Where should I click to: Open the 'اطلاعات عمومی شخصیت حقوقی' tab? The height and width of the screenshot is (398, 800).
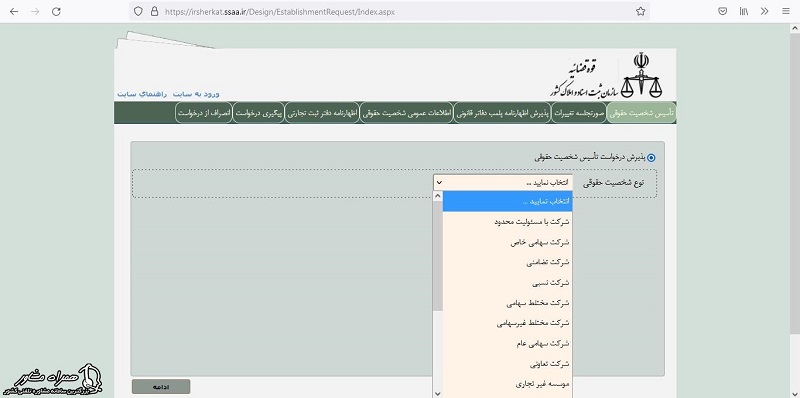tap(406, 113)
